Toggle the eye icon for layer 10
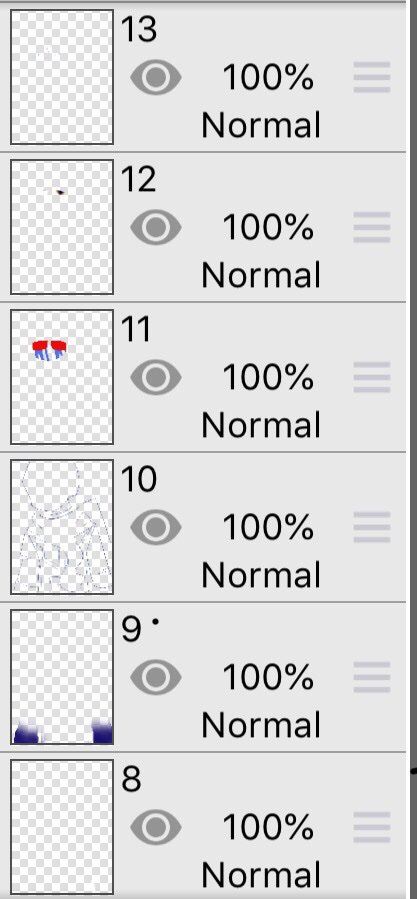Image resolution: width=417 pixels, height=899 pixels. [156, 527]
